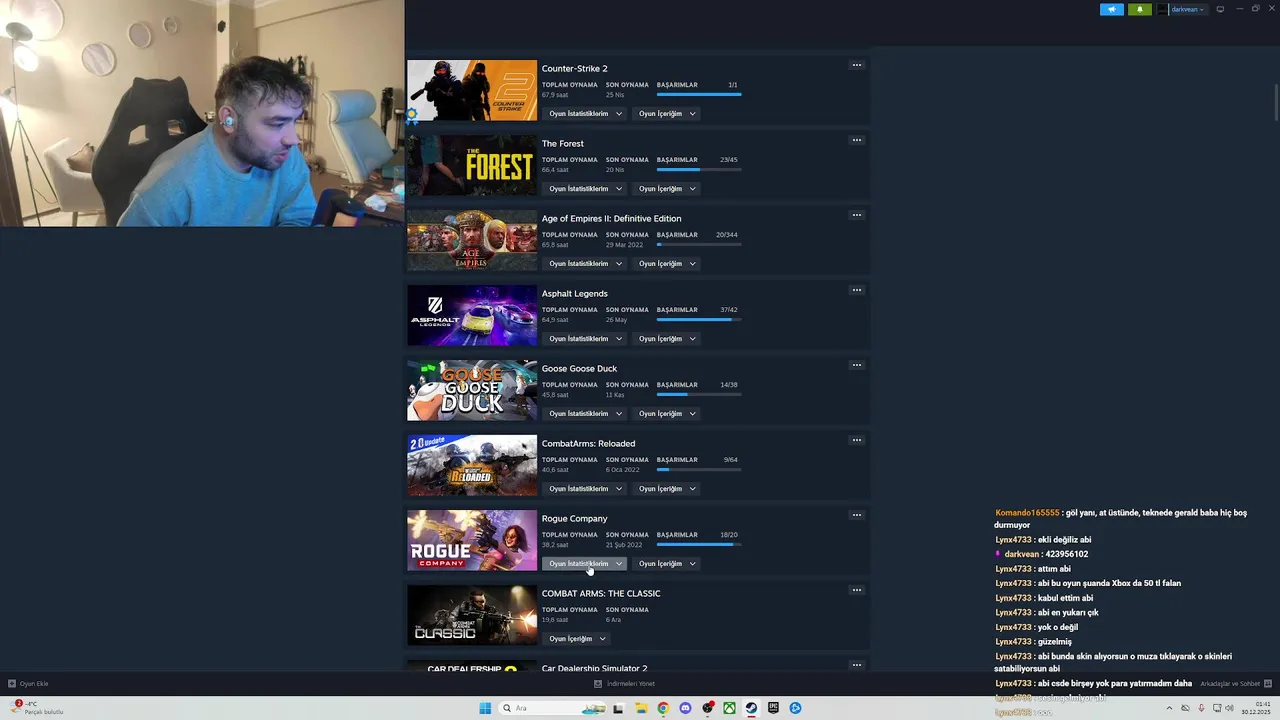1280x720 pixels.
Task: Open Google Chrome from the taskbar
Action: [x=663, y=708]
